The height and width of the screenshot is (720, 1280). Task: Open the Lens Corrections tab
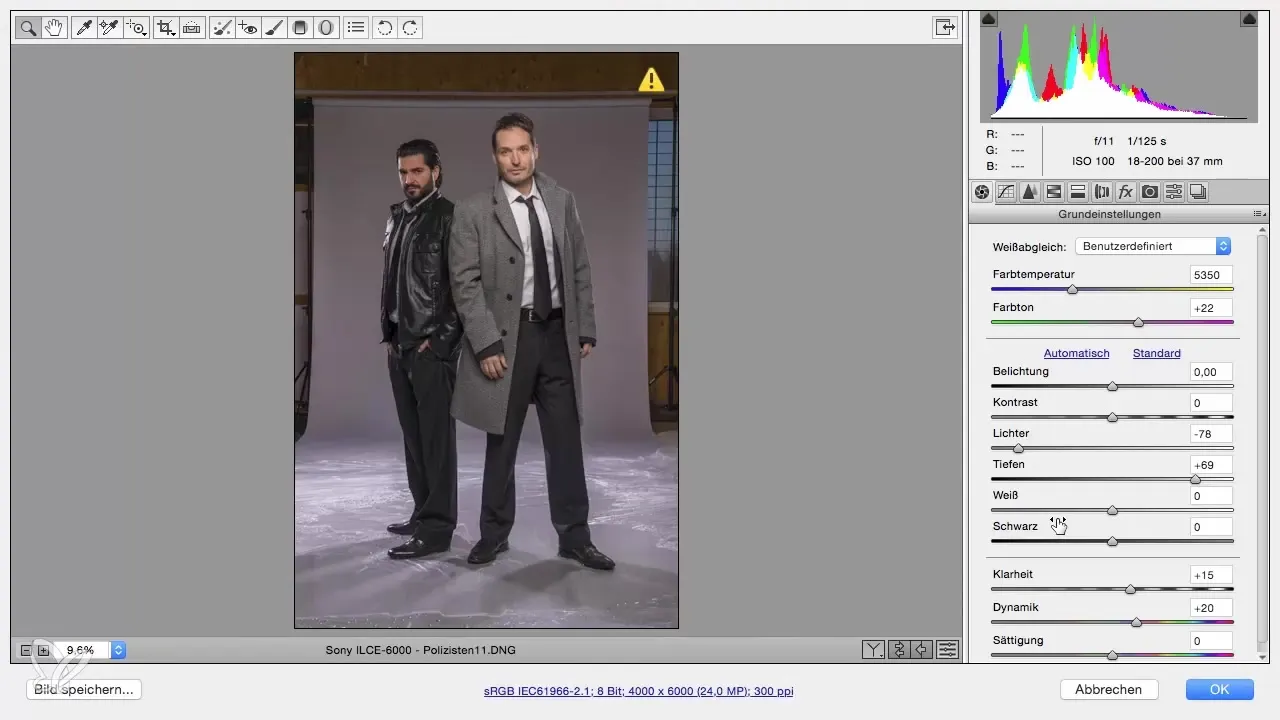click(x=1102, y=192)
